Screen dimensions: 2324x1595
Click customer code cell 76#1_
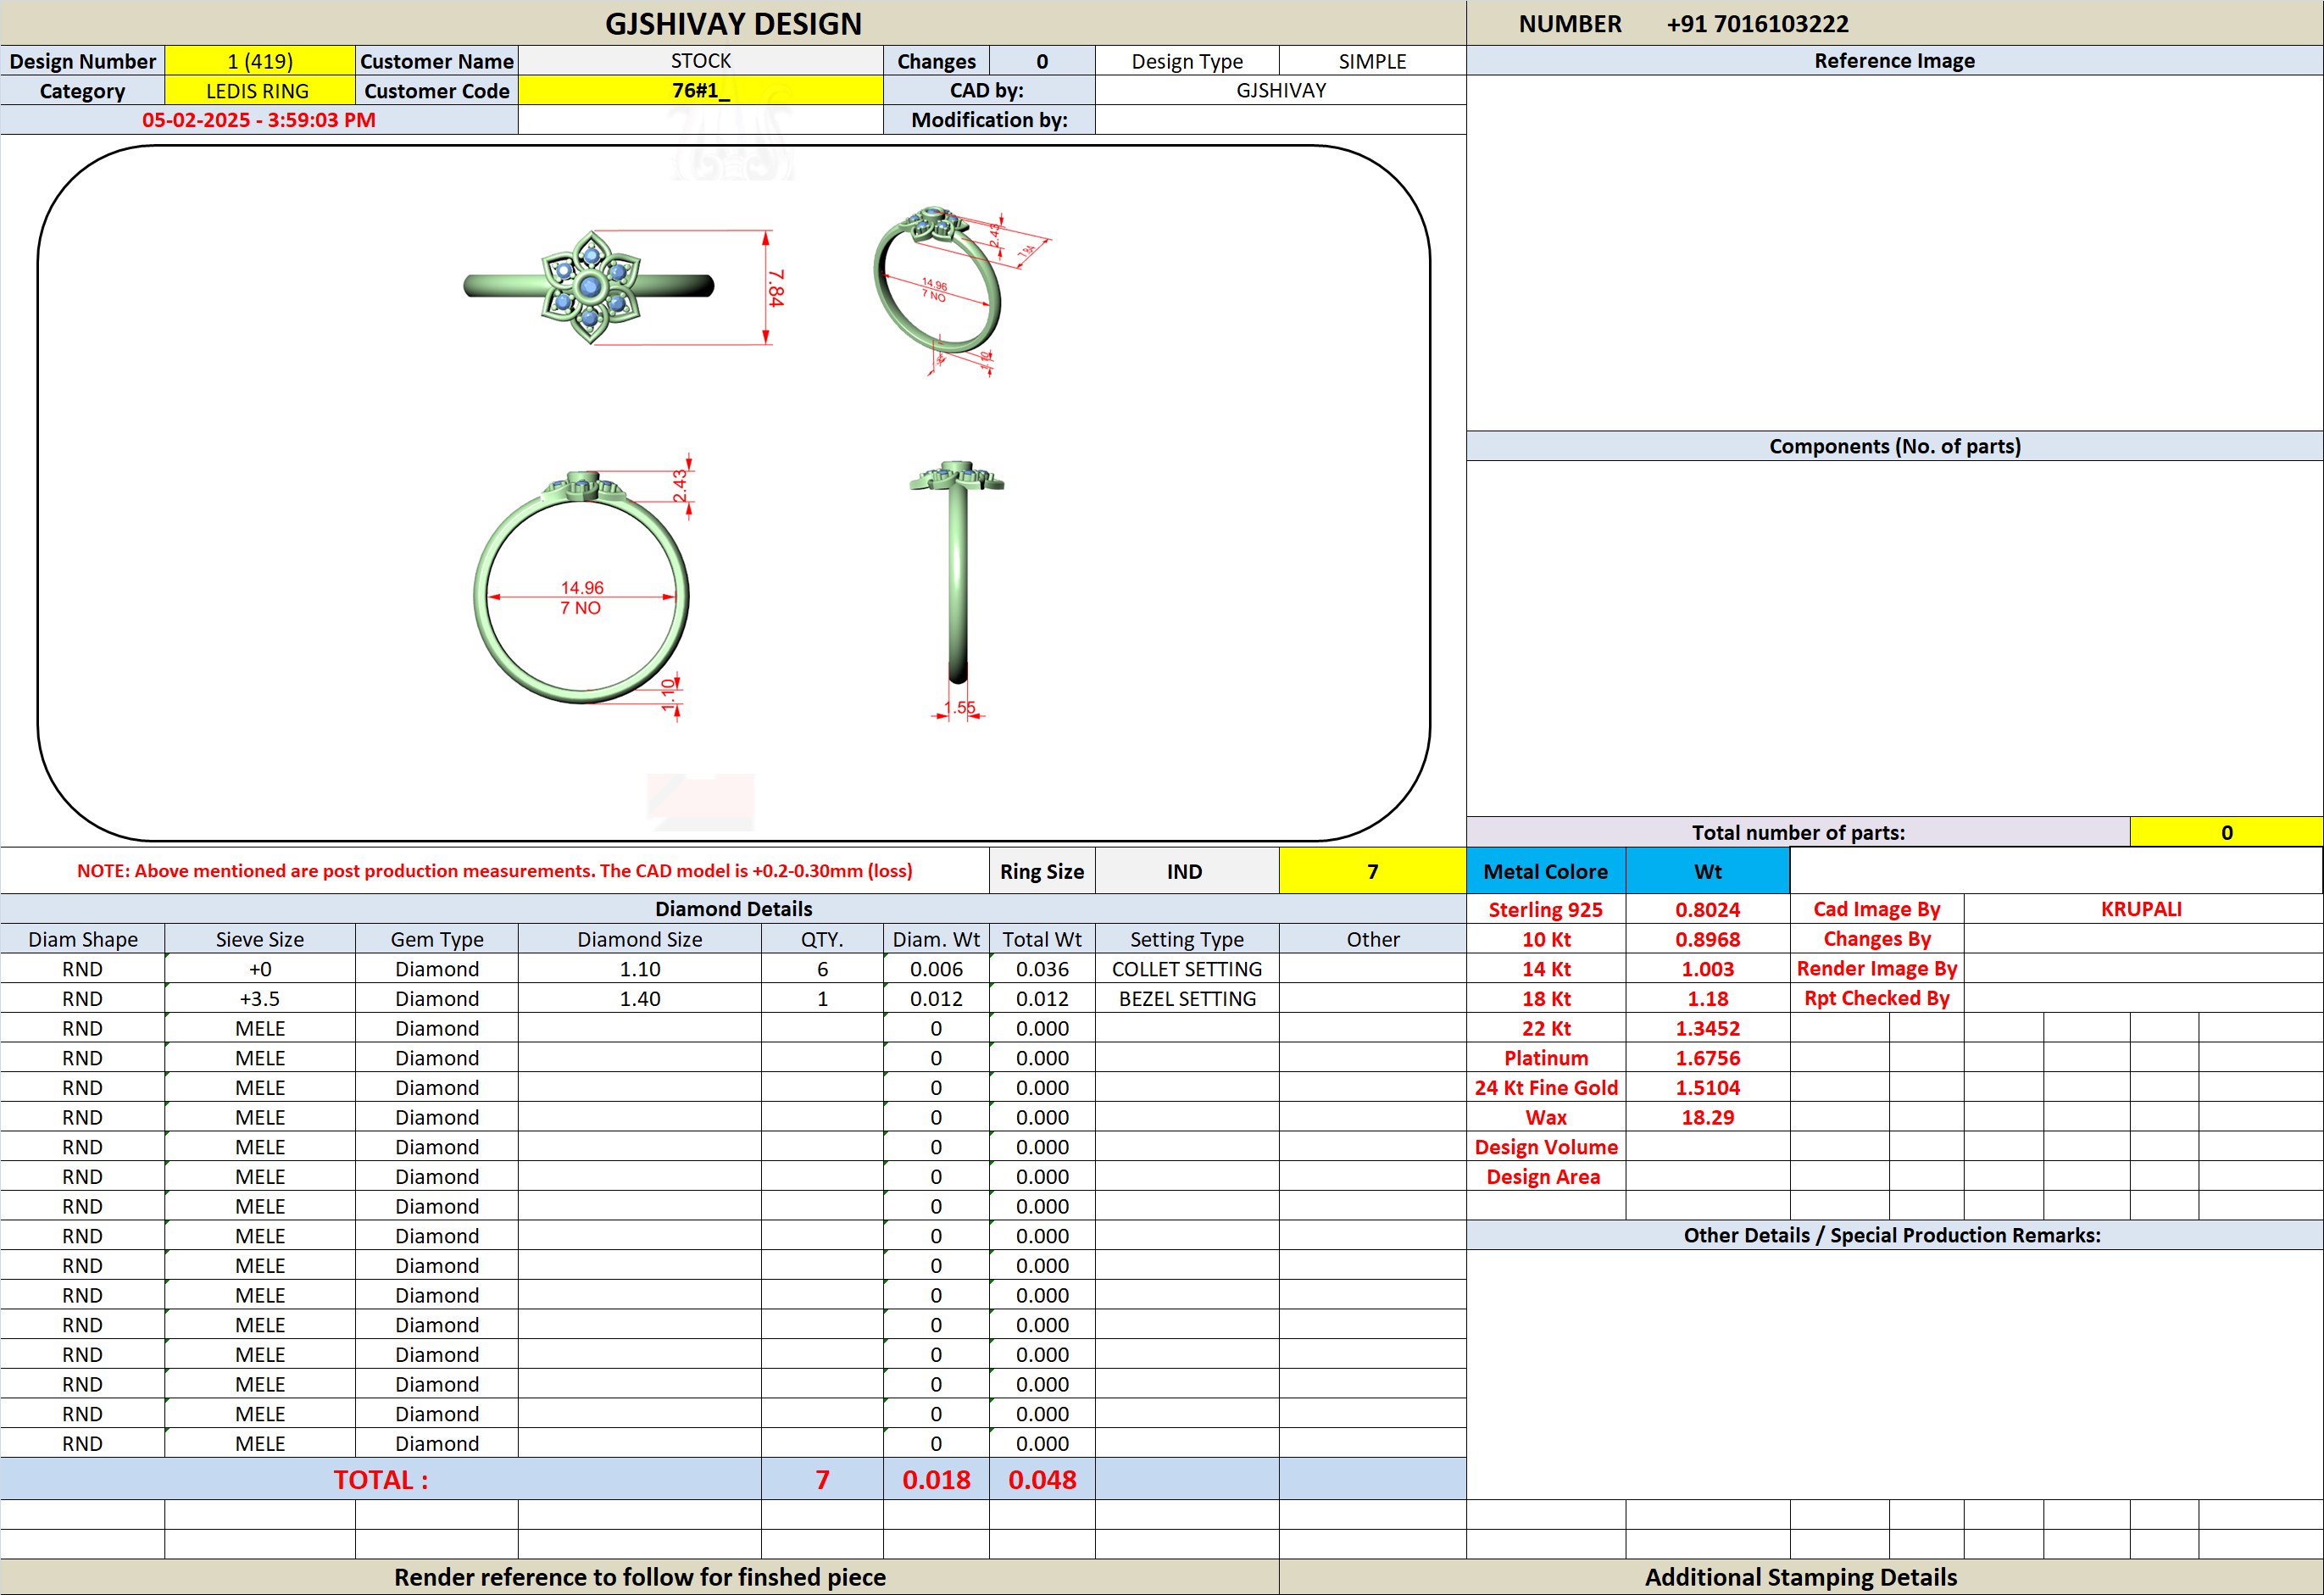point(700,91)
